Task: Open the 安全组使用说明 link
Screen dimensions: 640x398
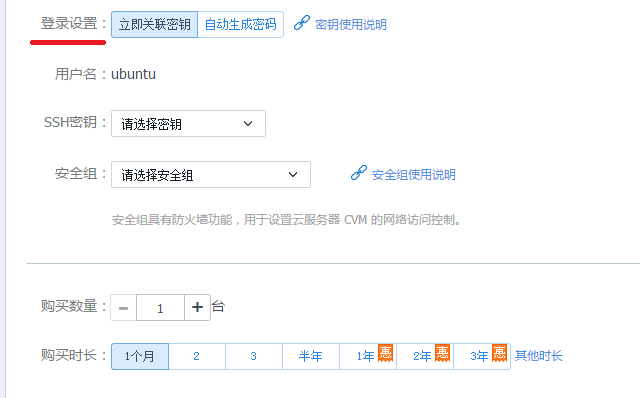Action: tap(413, 175)
